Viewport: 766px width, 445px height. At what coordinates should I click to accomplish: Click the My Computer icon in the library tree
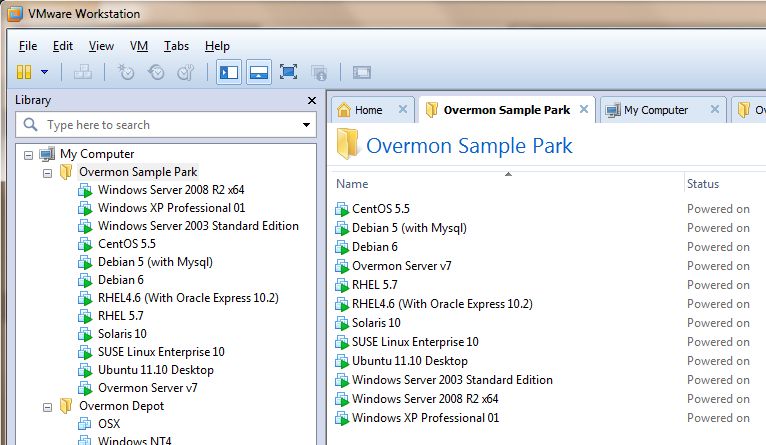click(47, 154)
